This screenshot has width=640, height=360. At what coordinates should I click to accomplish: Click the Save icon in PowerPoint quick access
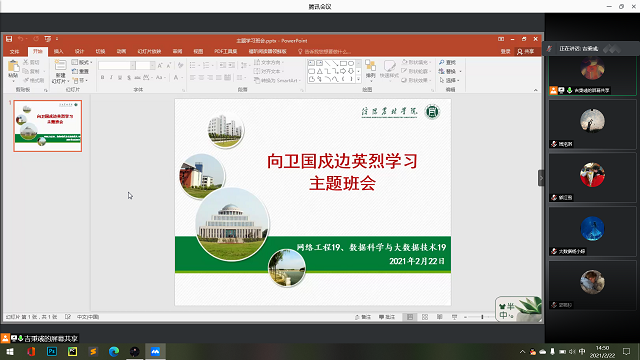(9, 39)
